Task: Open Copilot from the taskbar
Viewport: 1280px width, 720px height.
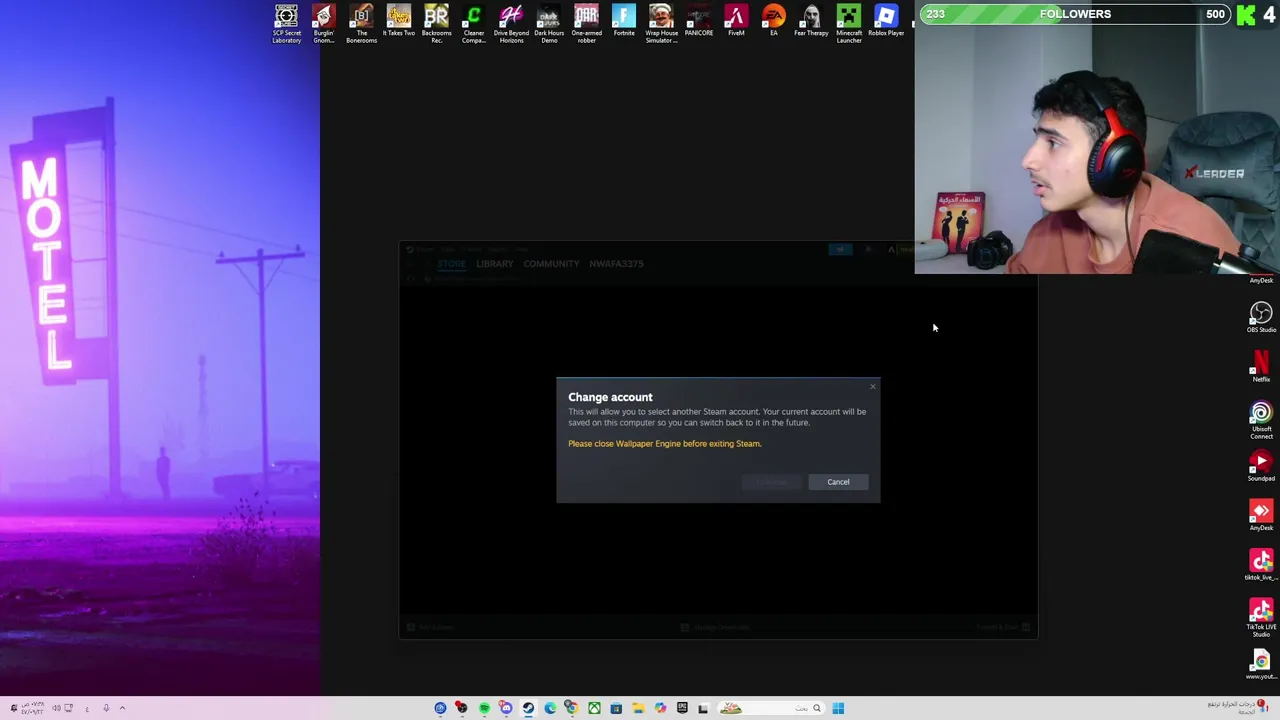Action: (660, 708)
